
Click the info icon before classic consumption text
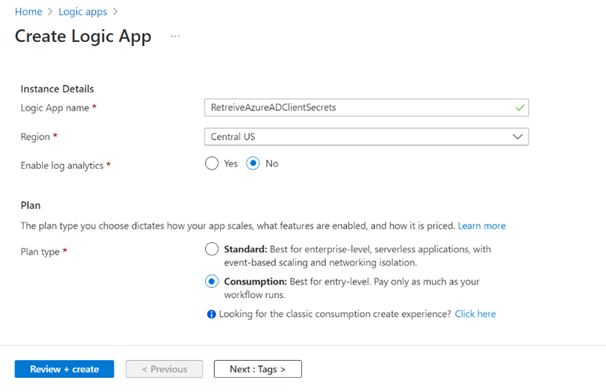pos(211,314)
